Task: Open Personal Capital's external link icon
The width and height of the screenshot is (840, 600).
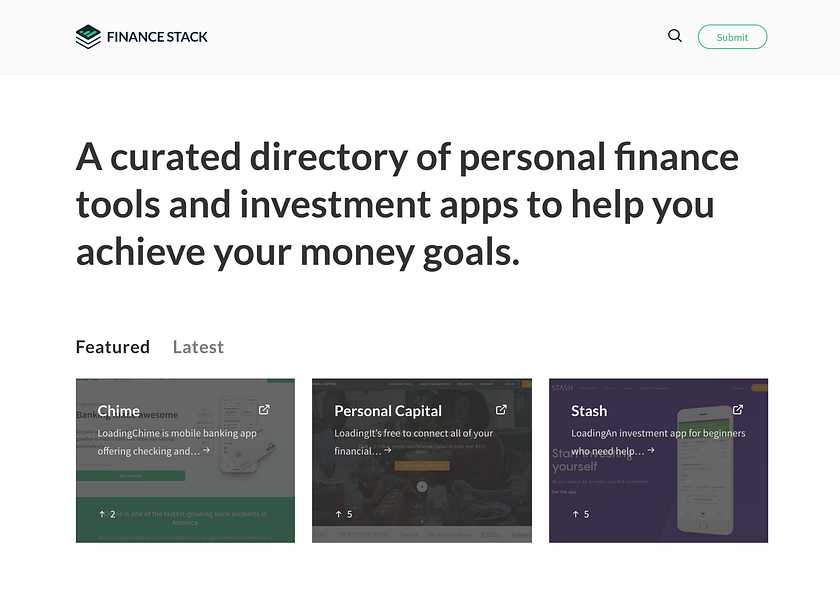Action: tap(502, 409)
